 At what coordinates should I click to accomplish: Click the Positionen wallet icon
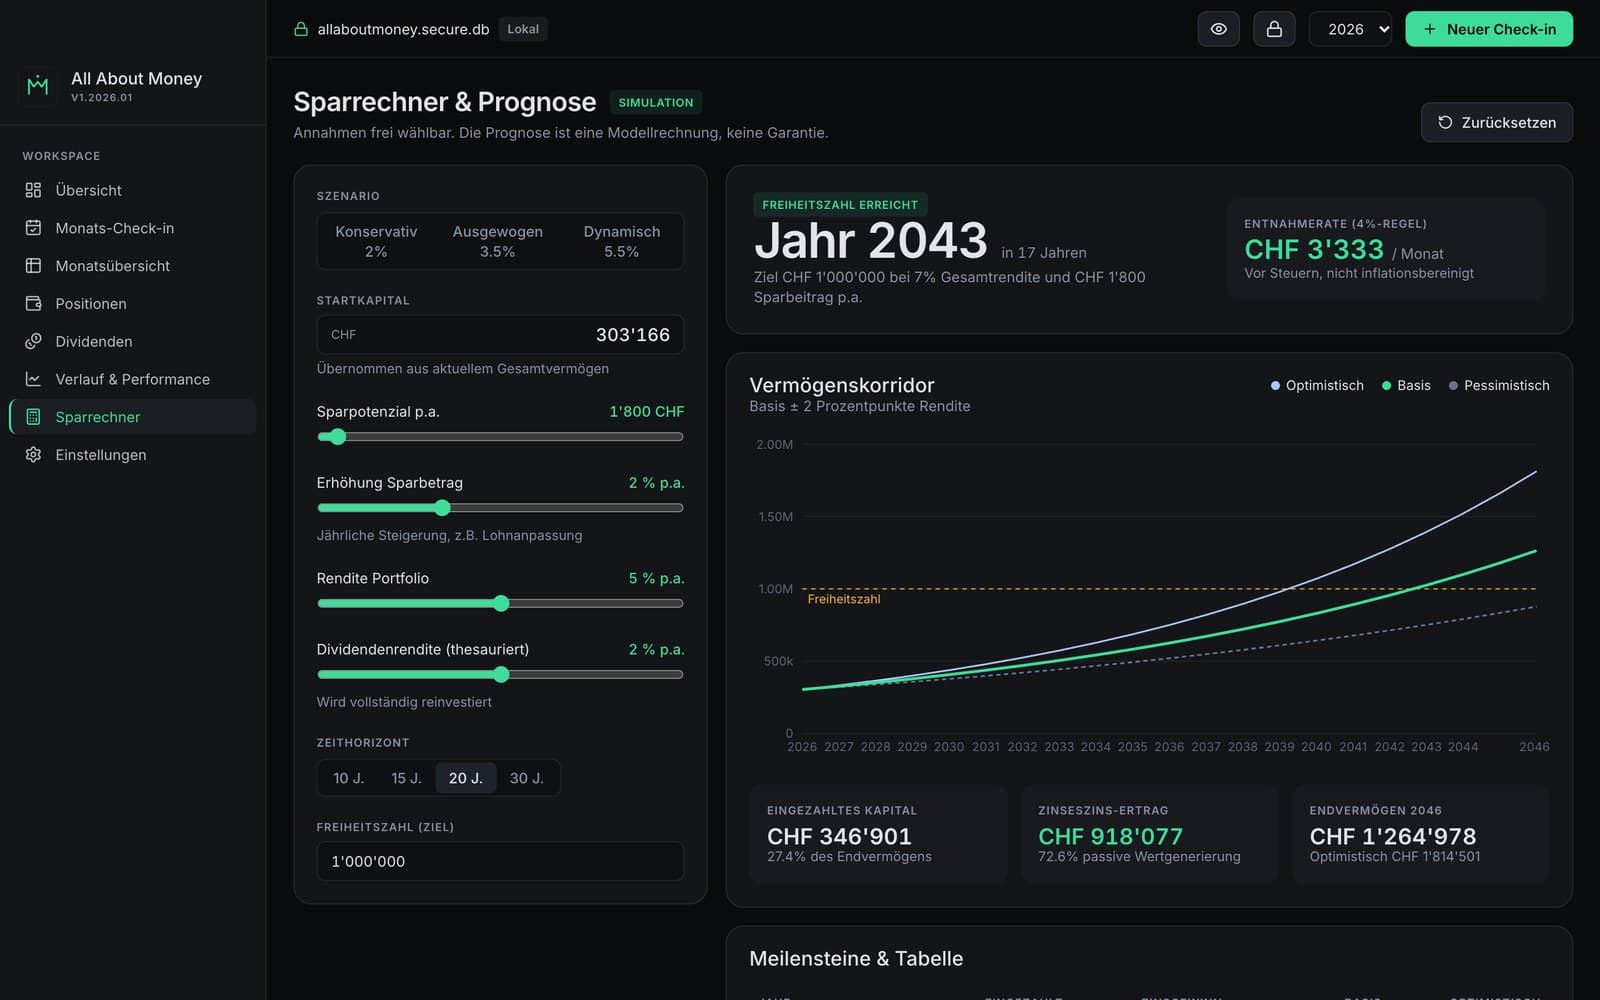tap(33, 303)
